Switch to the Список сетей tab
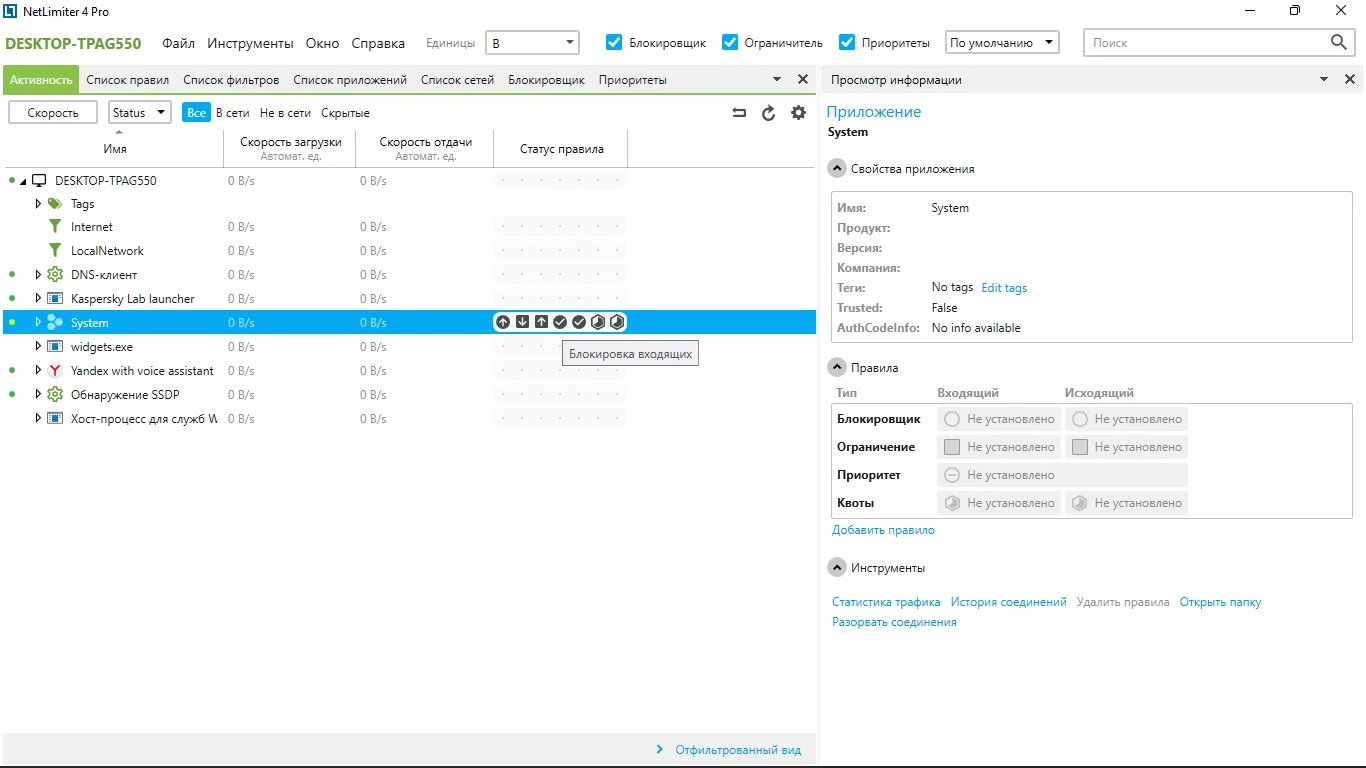The image size is (1366, 768). click(x=457, y=80)
